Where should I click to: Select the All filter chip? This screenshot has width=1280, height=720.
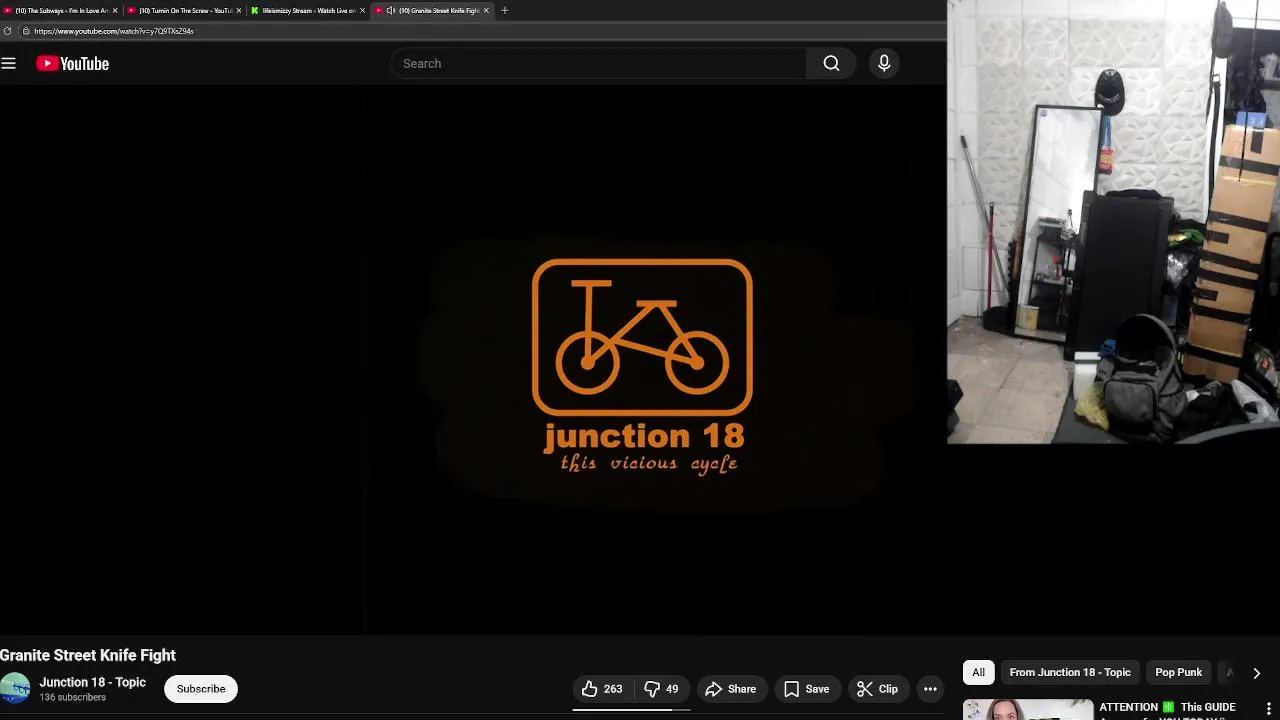click(x=978, y=672)
